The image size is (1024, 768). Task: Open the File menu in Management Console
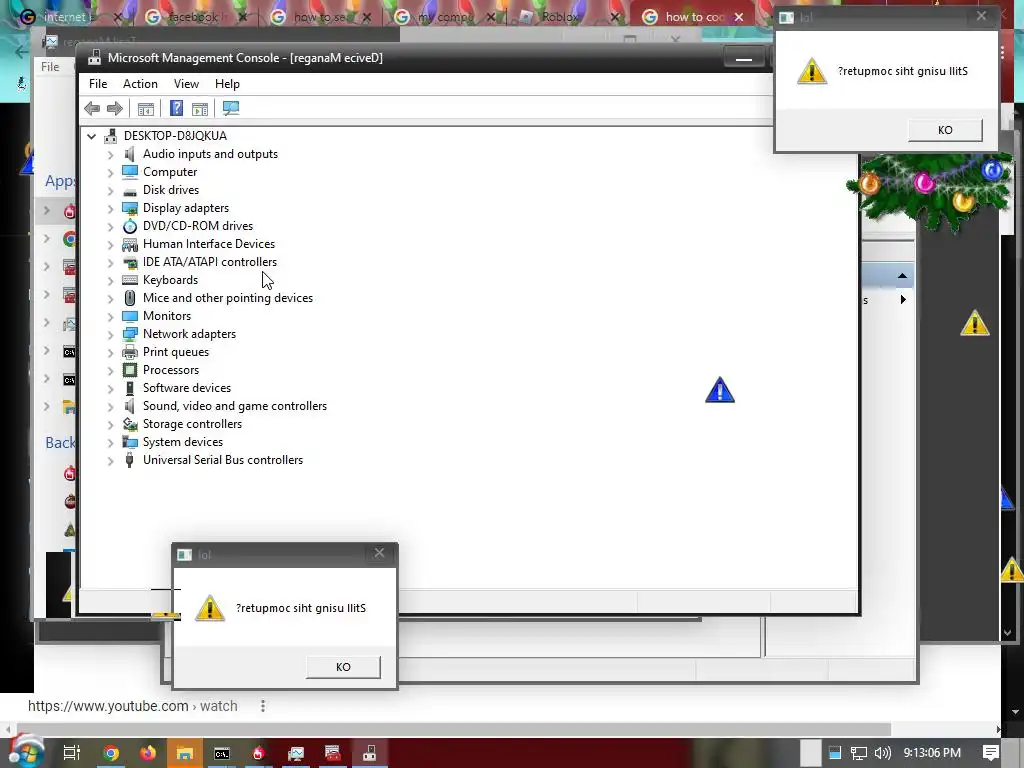(98, 84)
